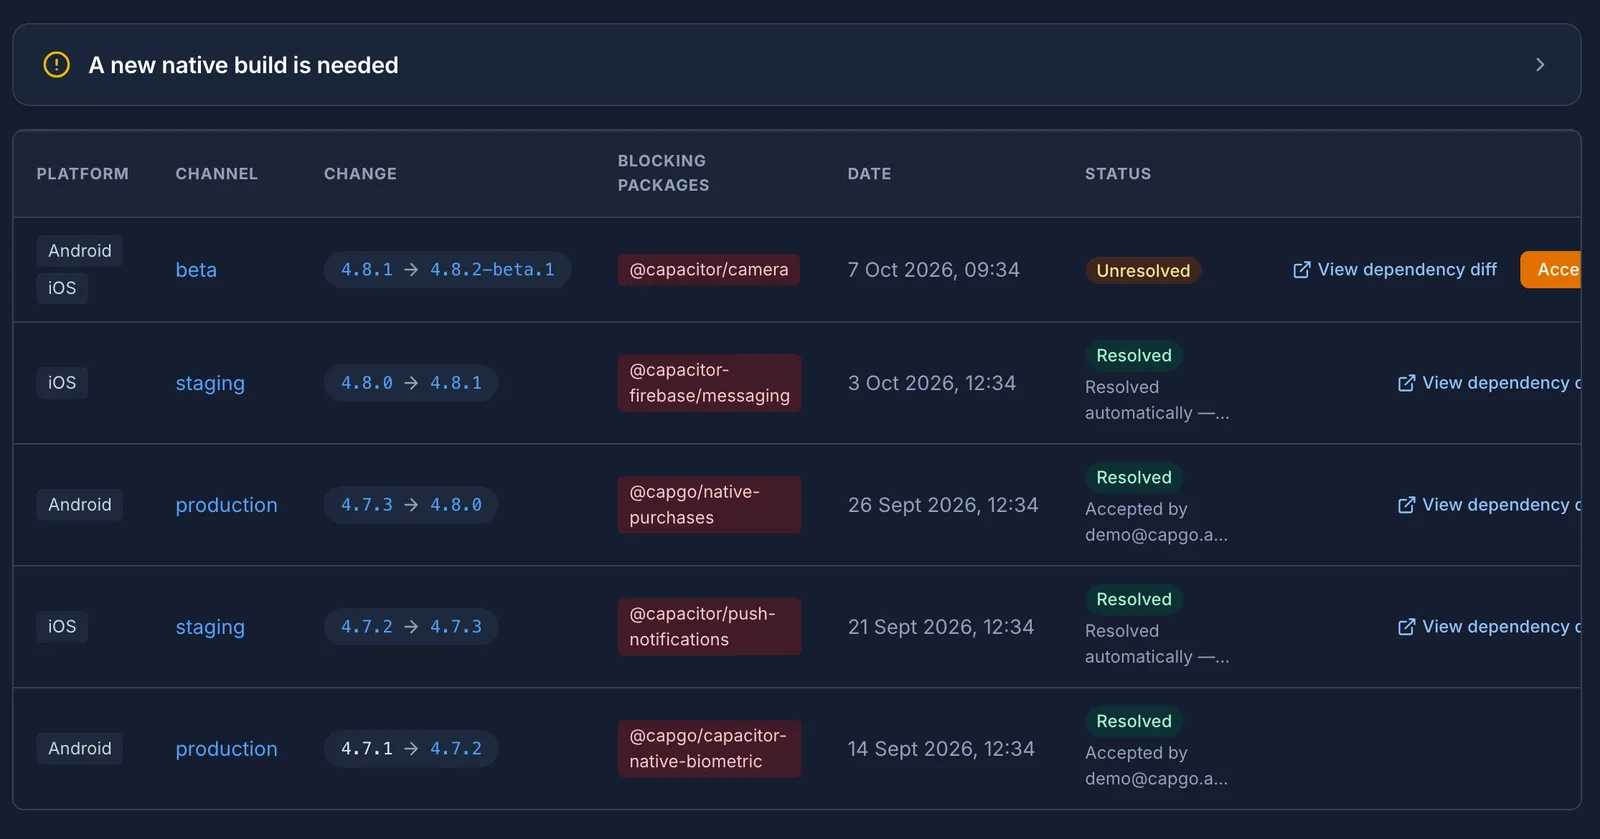The image size is (1600, 839).
Task: Click the external link icon in the 3 Oct staging row
Action: pyautogui.click(x=1406, y=383)
